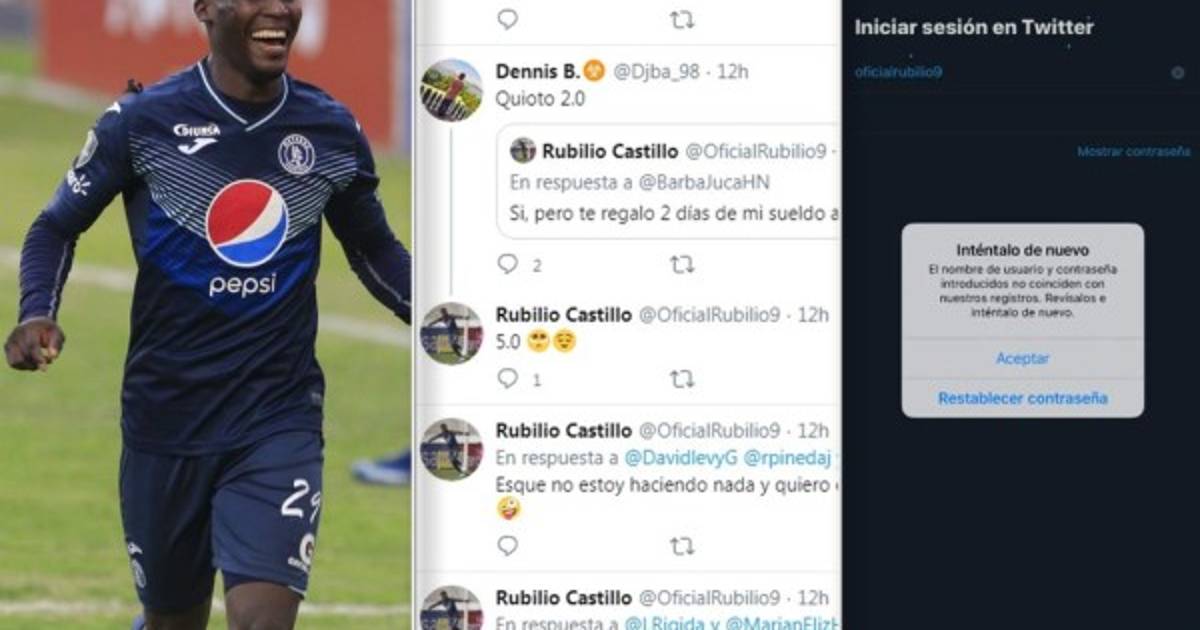This screenshot has width=1200, height=630.
Task: Open the Rubilio Castillo avatar beside the 5.0 tweet
Action: point(451,333)
